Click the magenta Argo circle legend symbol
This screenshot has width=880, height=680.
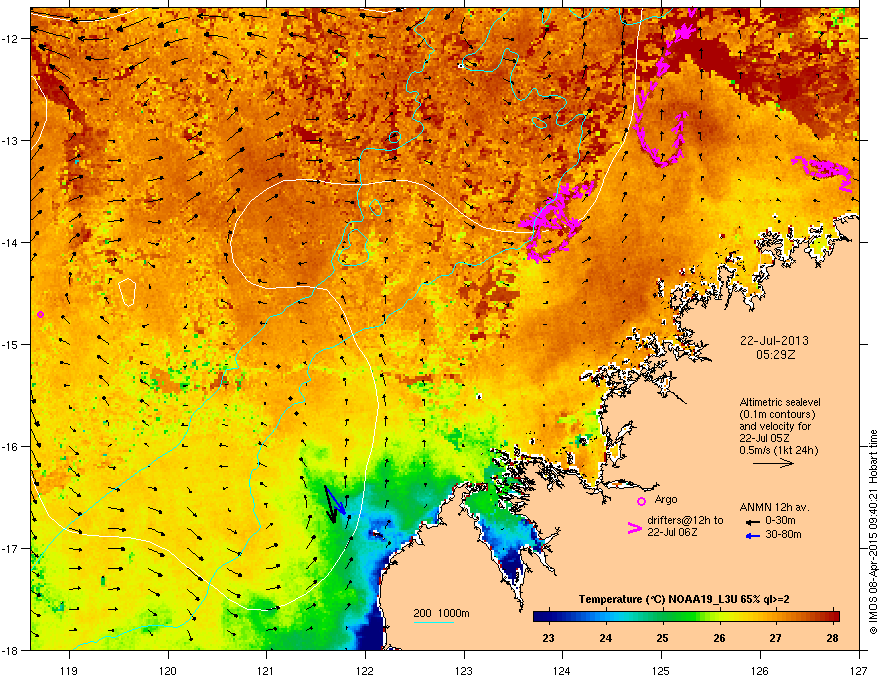(x=641, y=501)
